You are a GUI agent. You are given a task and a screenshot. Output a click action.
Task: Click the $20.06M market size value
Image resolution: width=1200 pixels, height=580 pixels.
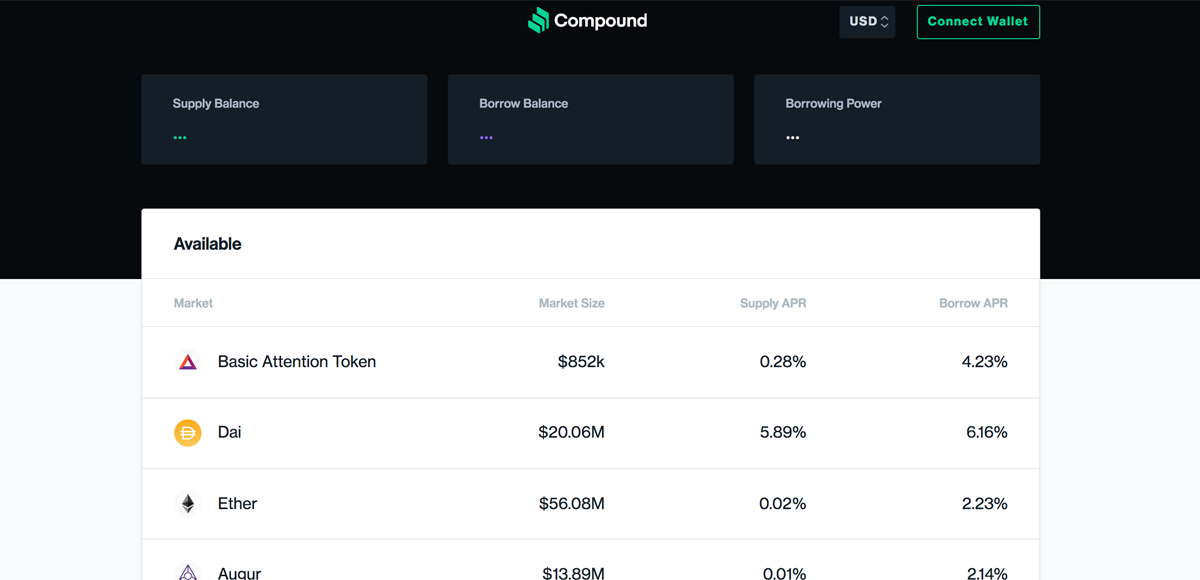[571, 433]
